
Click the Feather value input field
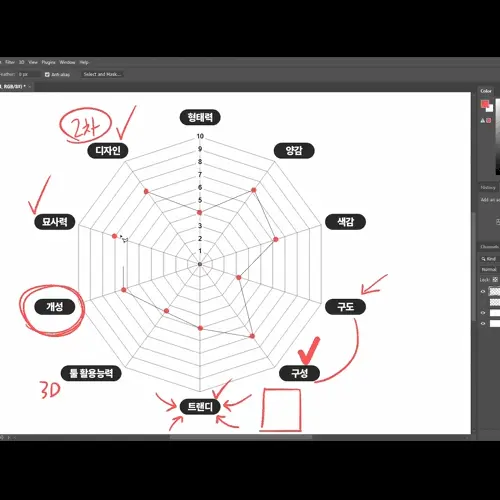coord(28,74)
